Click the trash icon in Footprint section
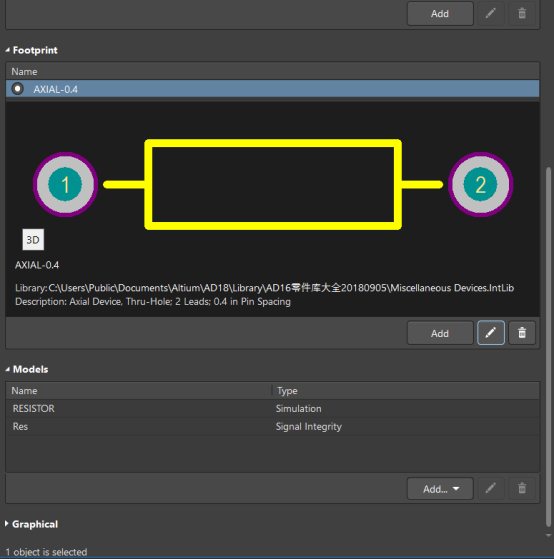The image size is (554, 559). [x=522, y=333]
